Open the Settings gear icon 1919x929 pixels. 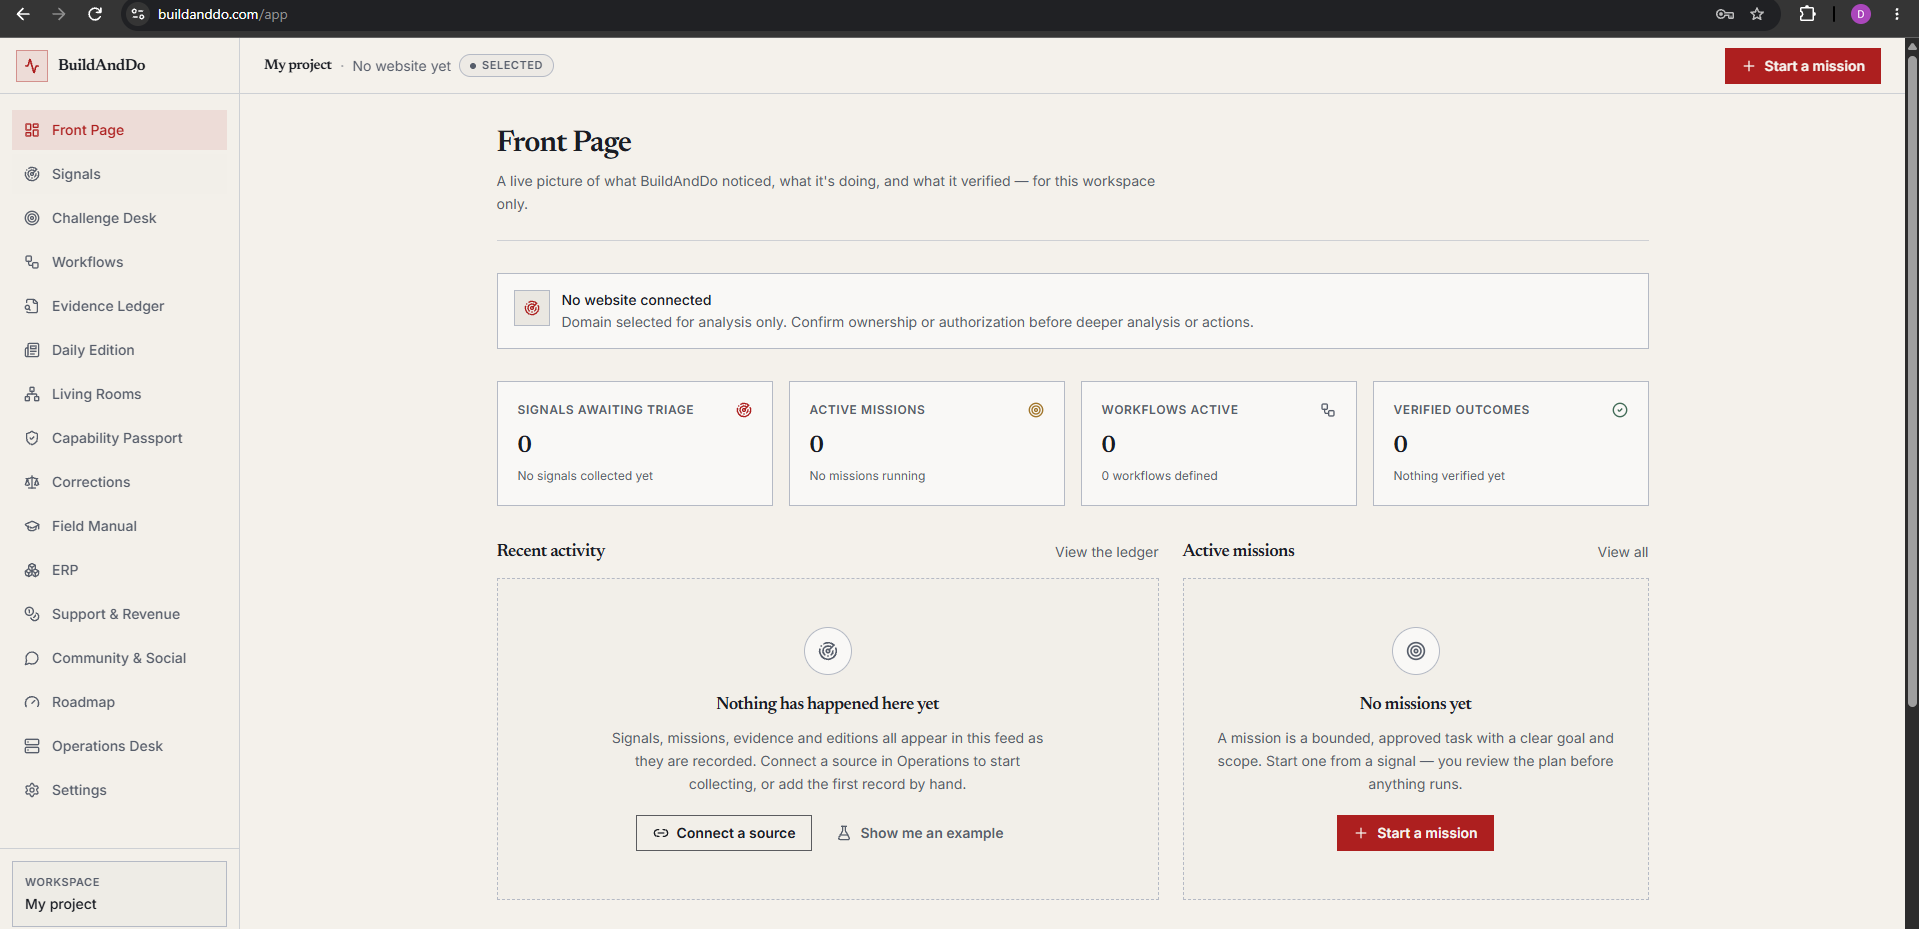click(32, 790)
